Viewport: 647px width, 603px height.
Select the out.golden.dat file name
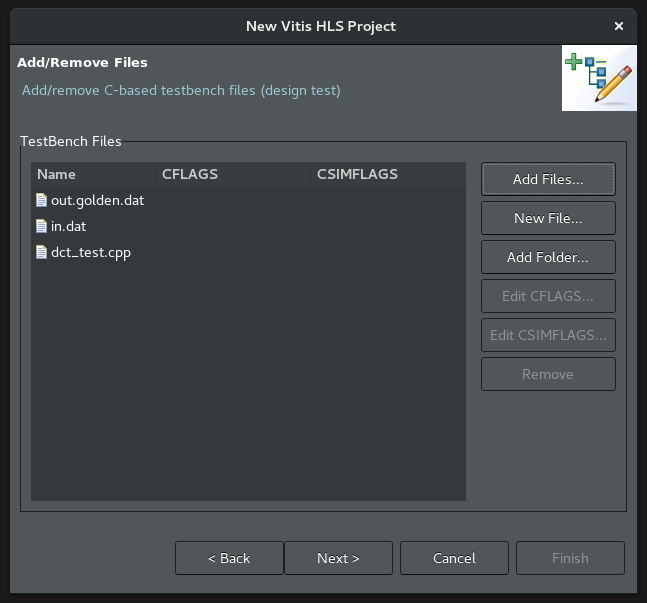coord(97,200)
